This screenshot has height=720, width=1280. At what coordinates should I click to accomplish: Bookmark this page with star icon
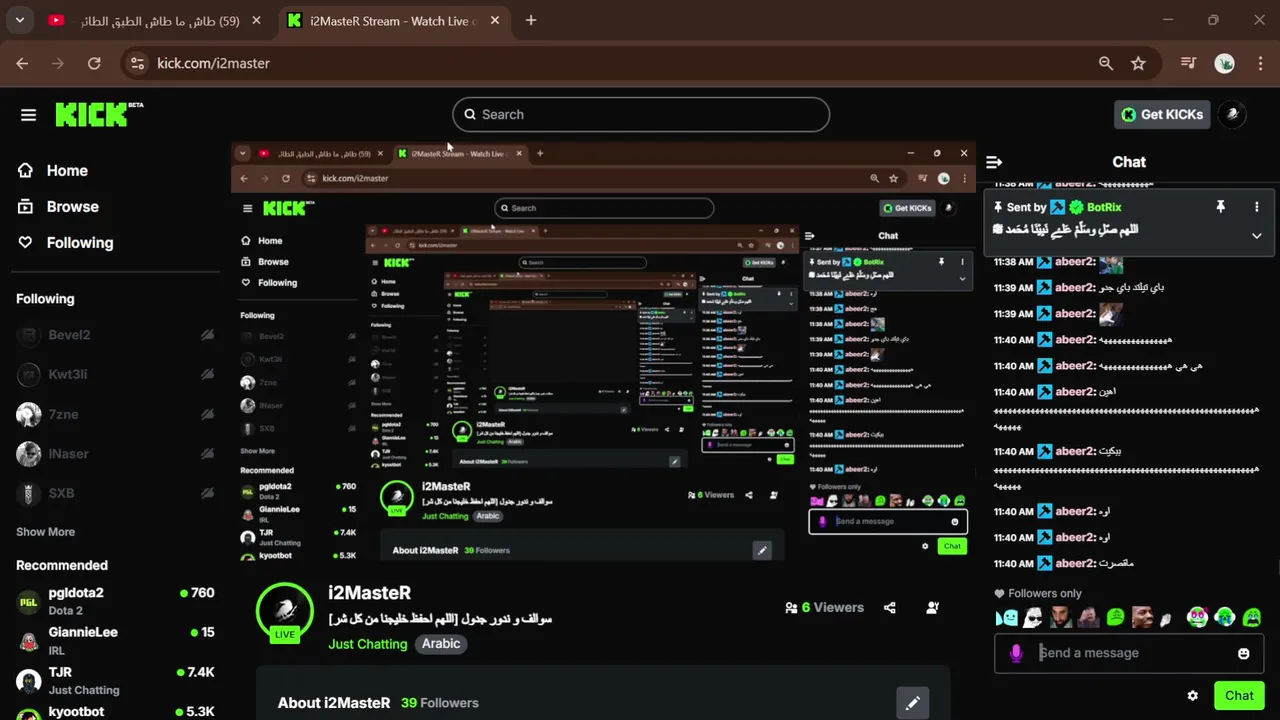pos(1138,63)
